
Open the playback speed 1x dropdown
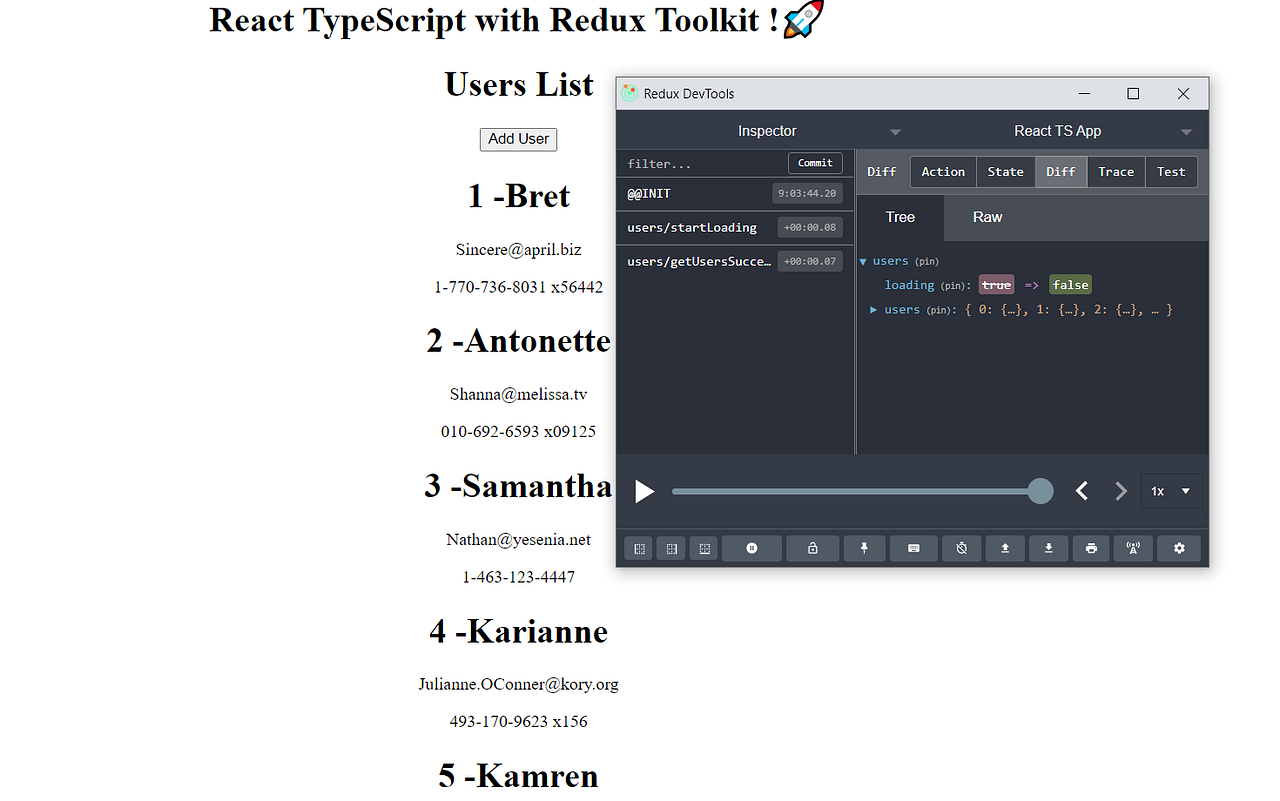(x=1171, y=491)
